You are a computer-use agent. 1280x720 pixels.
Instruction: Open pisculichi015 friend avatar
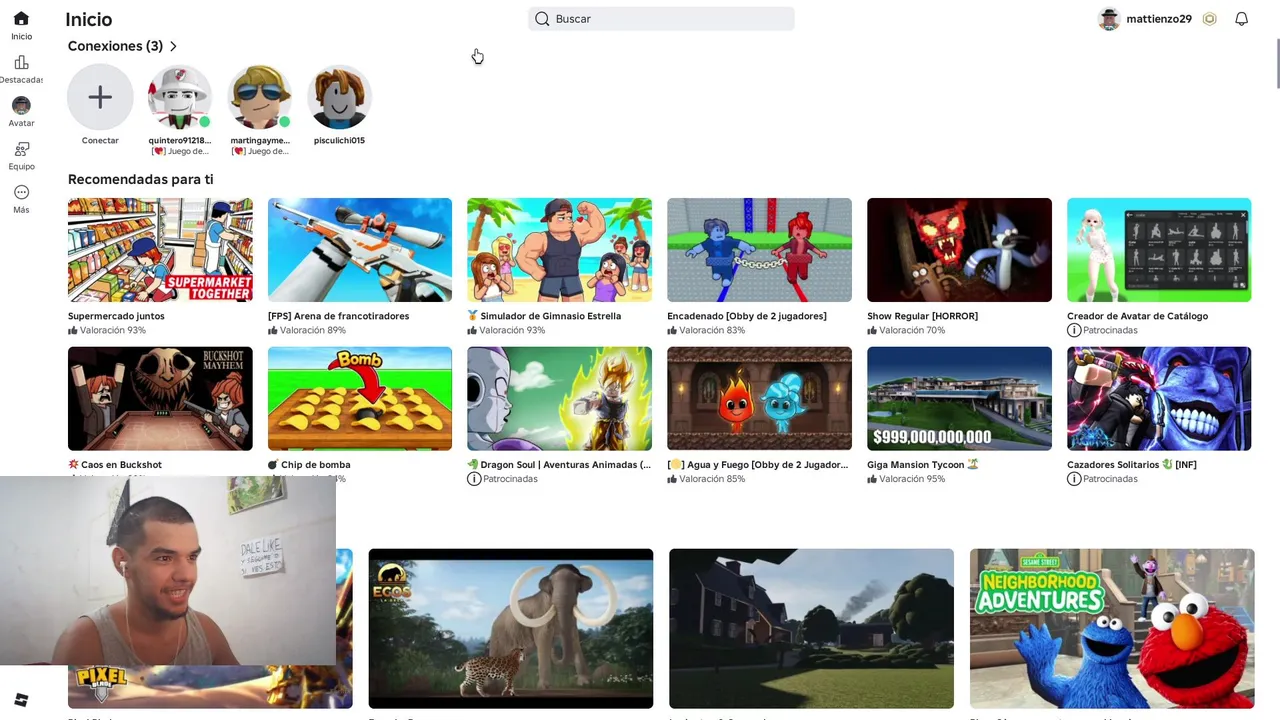click(x=339, y=97)
